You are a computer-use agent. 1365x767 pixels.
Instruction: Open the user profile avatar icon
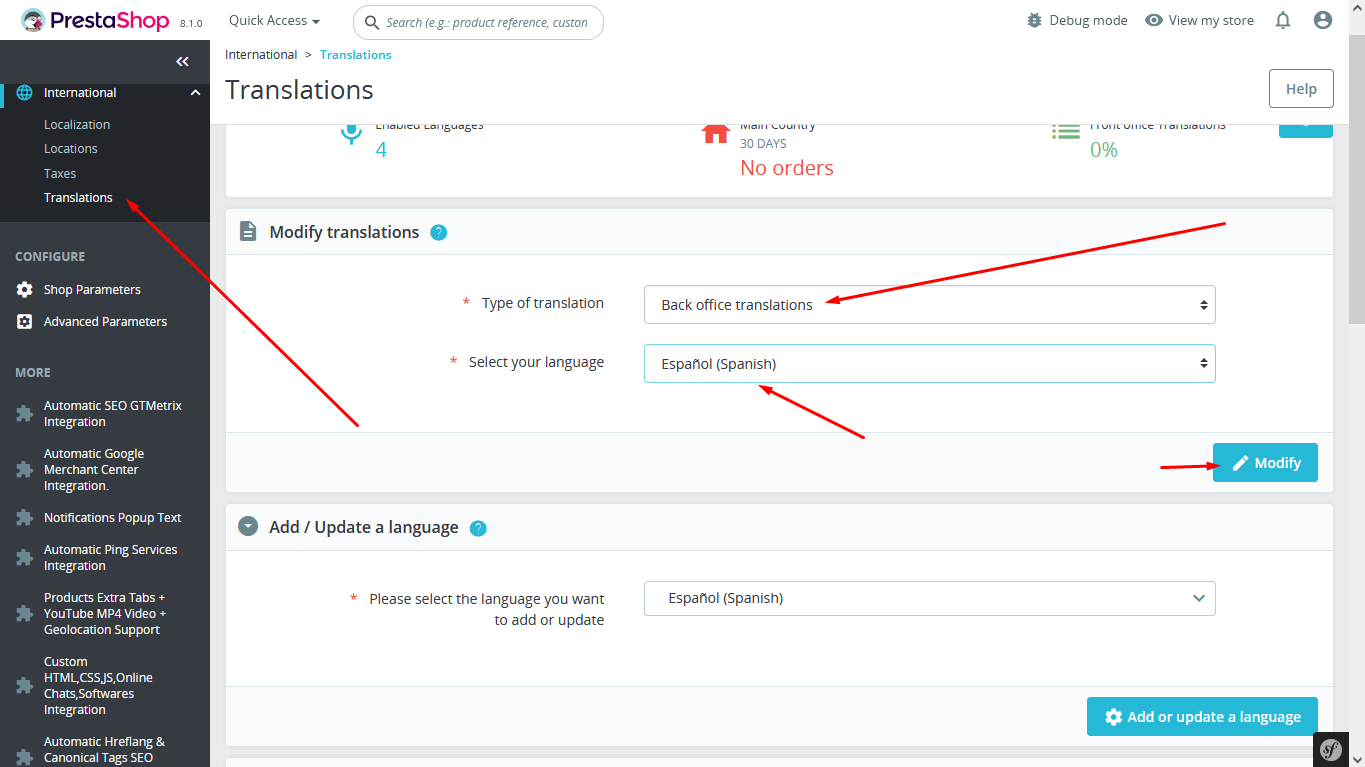point(1323,20)
